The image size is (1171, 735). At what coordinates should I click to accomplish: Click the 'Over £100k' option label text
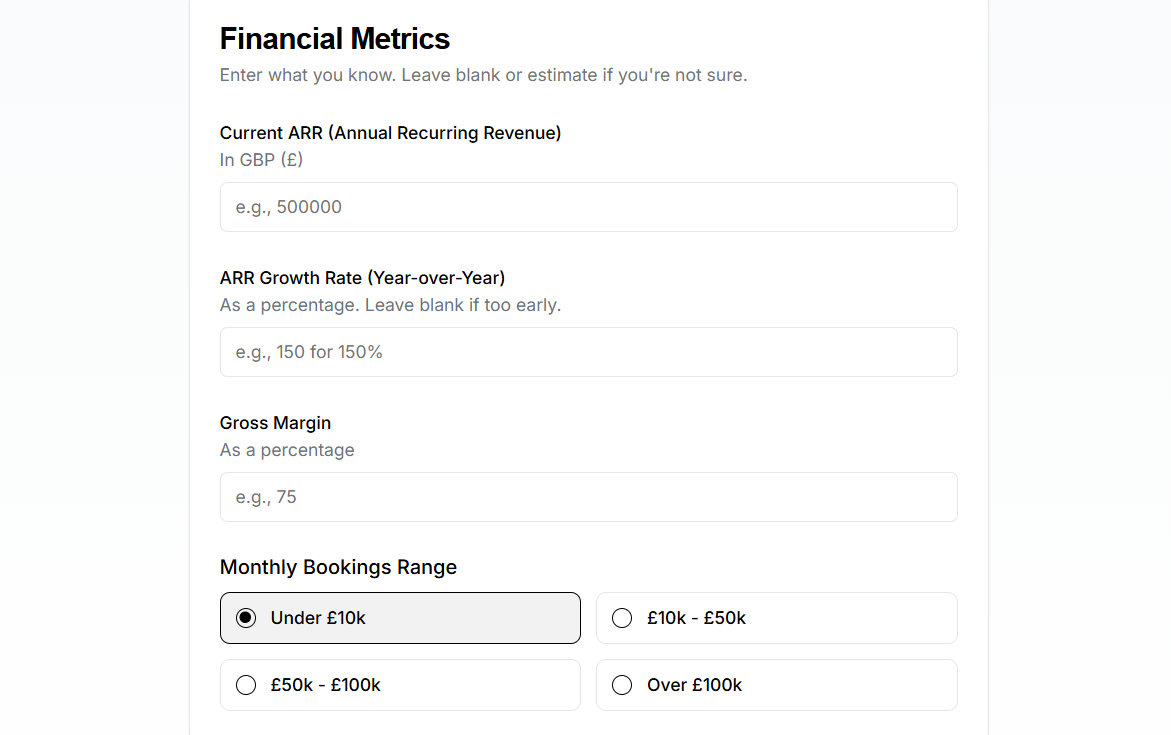click(694, 685)
